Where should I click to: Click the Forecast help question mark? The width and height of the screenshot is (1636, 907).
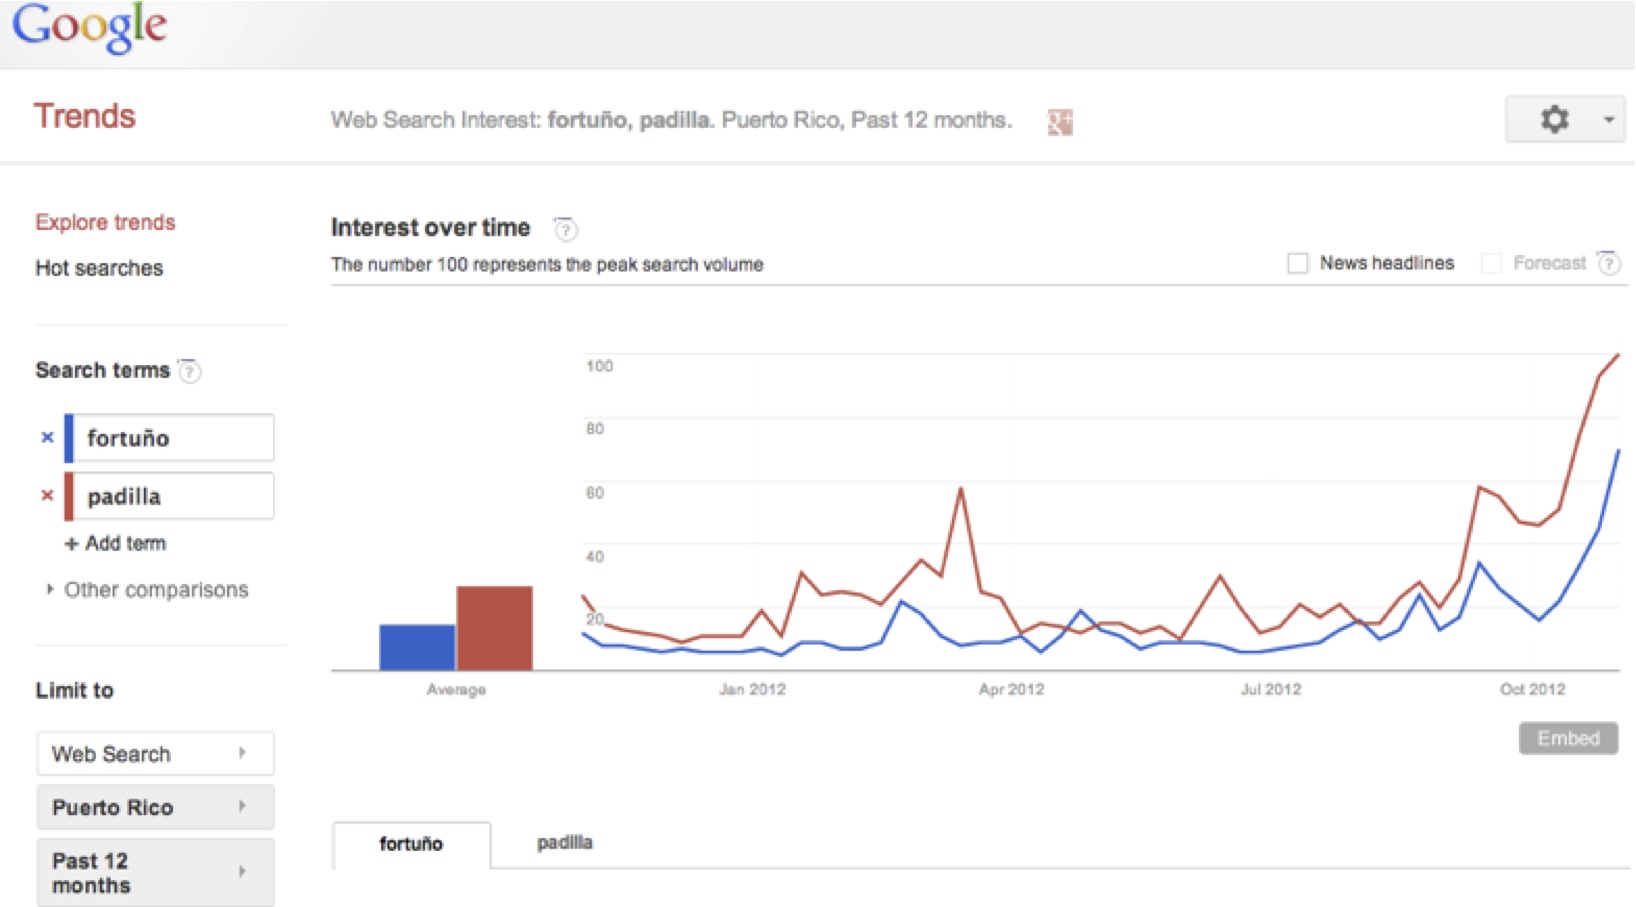coord(1608,263)
